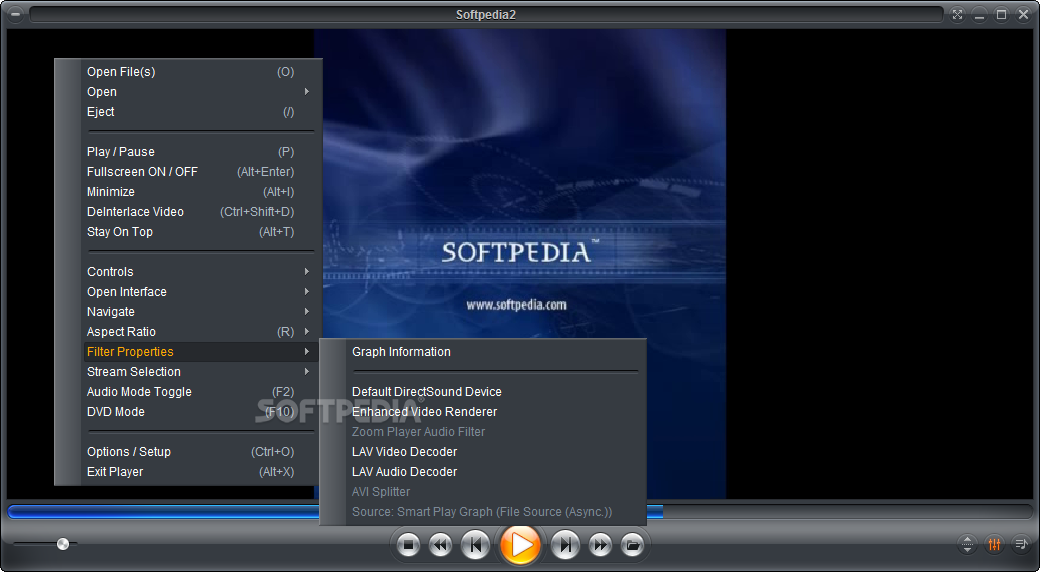Minimize the Zoom Player window
The width and height of the screenshot is (1040, 572).
[x=980, y=14]
